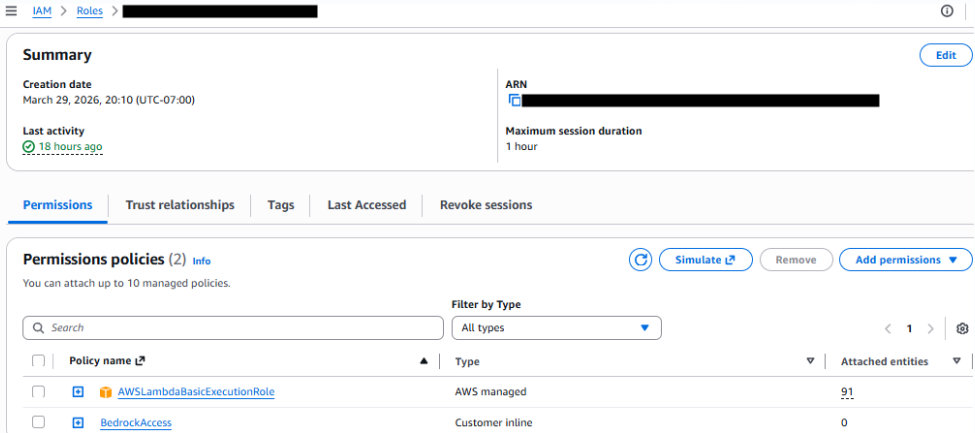This screenshot has height=433, width=975.
Task: Refresh the permissions policies list
Action: [640, 260]
